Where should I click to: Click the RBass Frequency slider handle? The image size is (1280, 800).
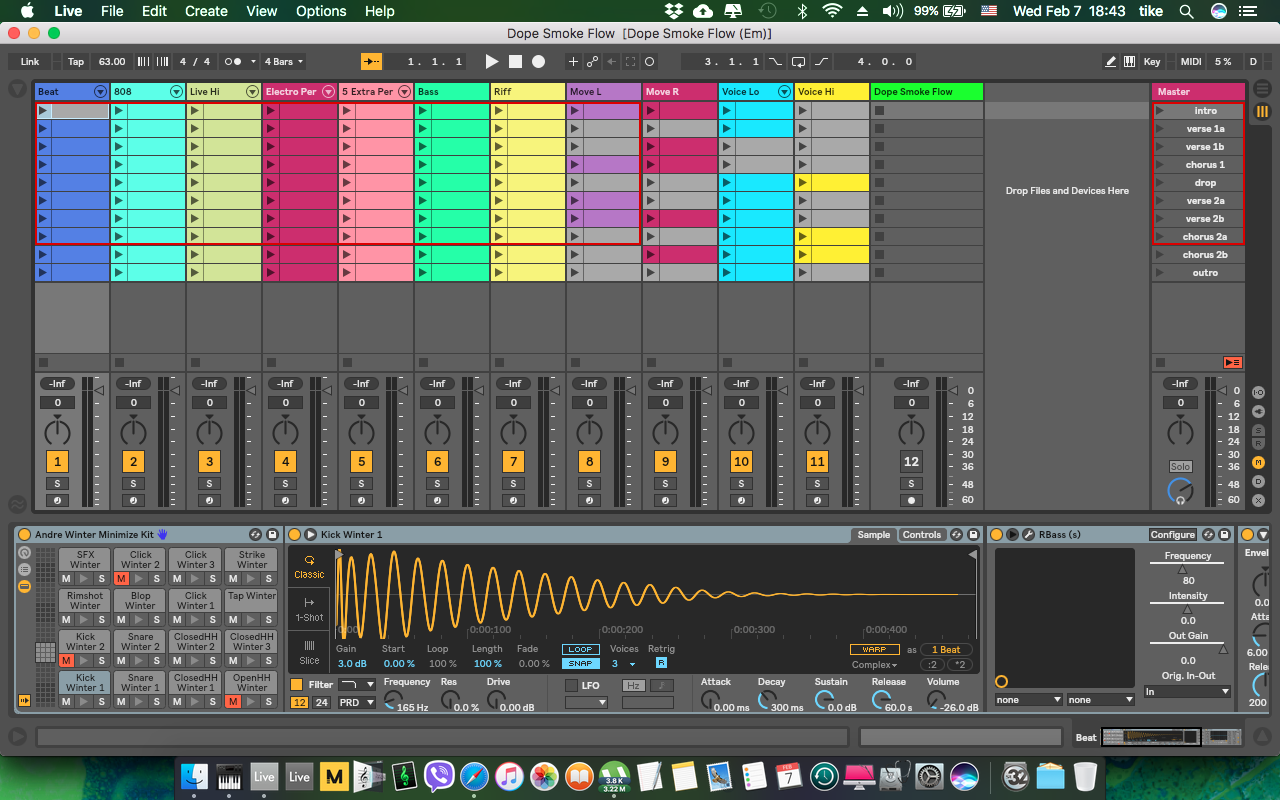(x=1183, y=569)
